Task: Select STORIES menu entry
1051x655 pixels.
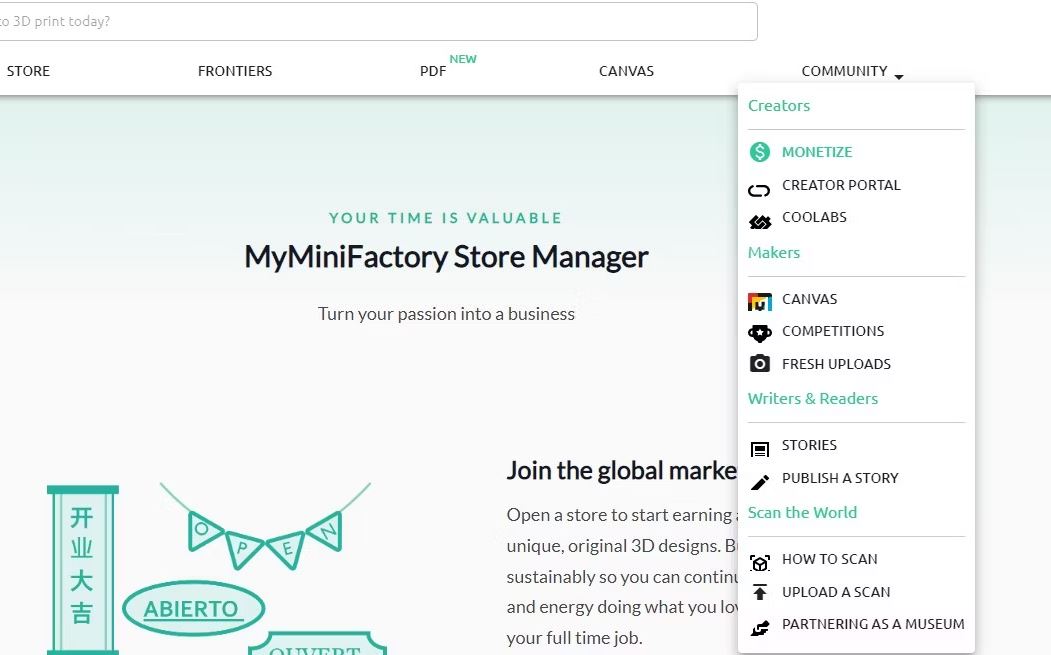Action: tap(809, 445)
